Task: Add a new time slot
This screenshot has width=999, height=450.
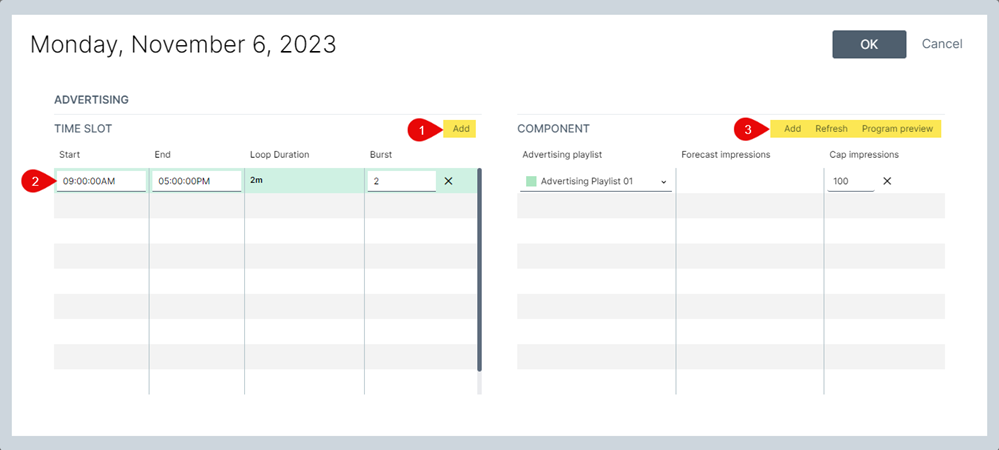Action: 461,129
